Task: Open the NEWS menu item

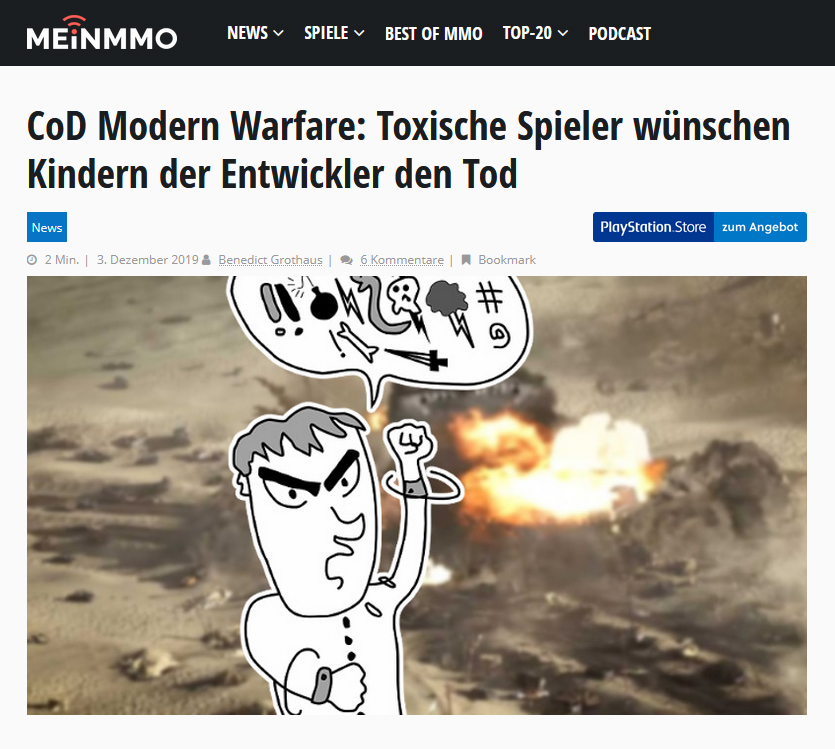Action: tap(248, 33)
